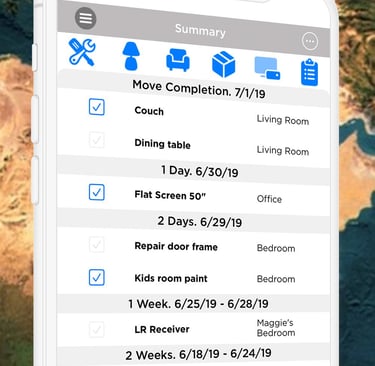Open the more options ellipsis button

[310, 41]
